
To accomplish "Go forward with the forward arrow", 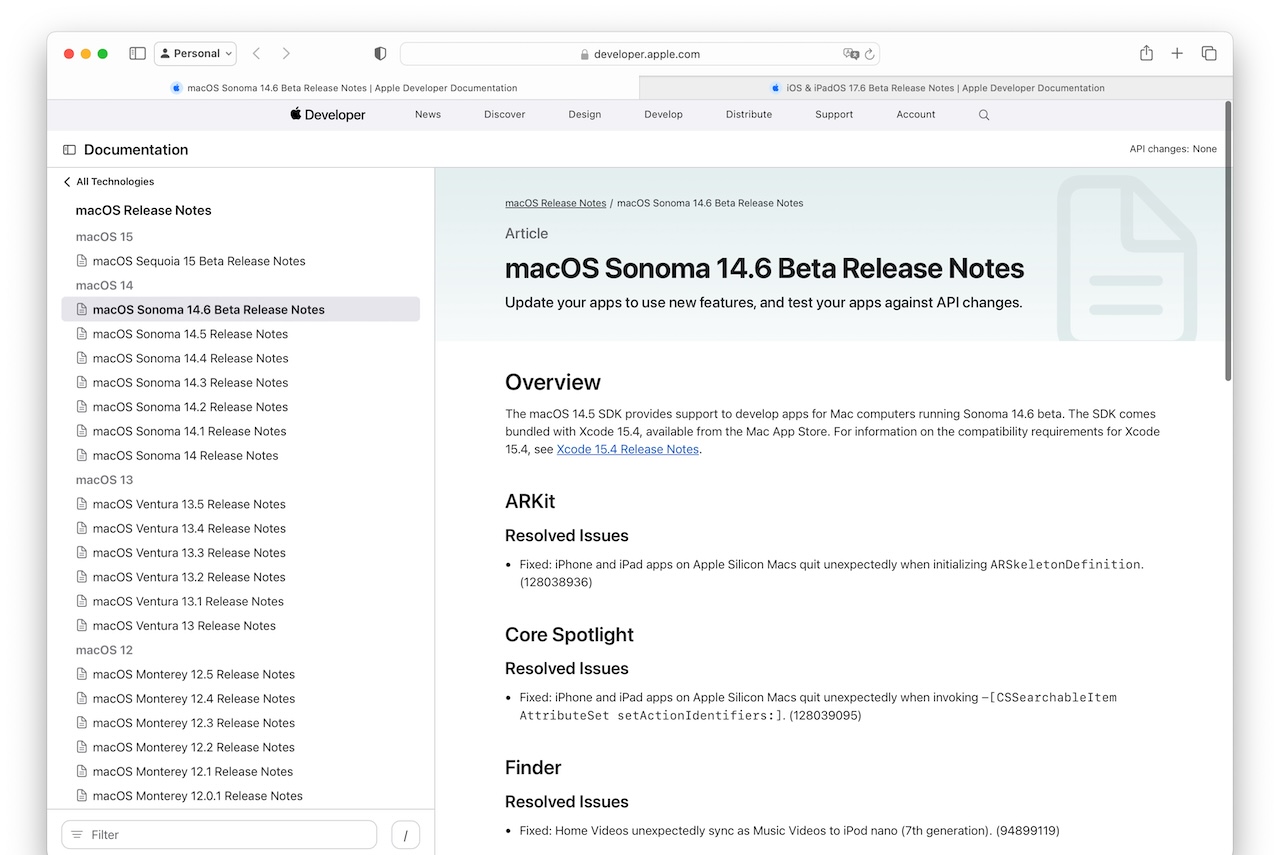I will 286,54.
